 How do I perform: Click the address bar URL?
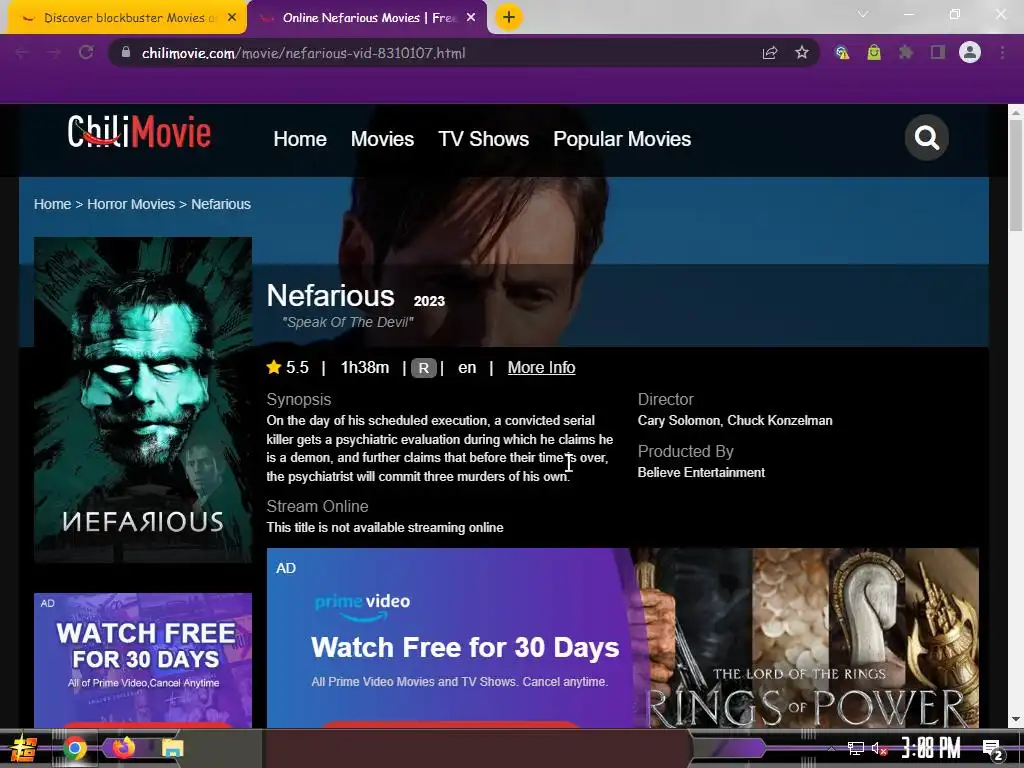tap(304, 53)
